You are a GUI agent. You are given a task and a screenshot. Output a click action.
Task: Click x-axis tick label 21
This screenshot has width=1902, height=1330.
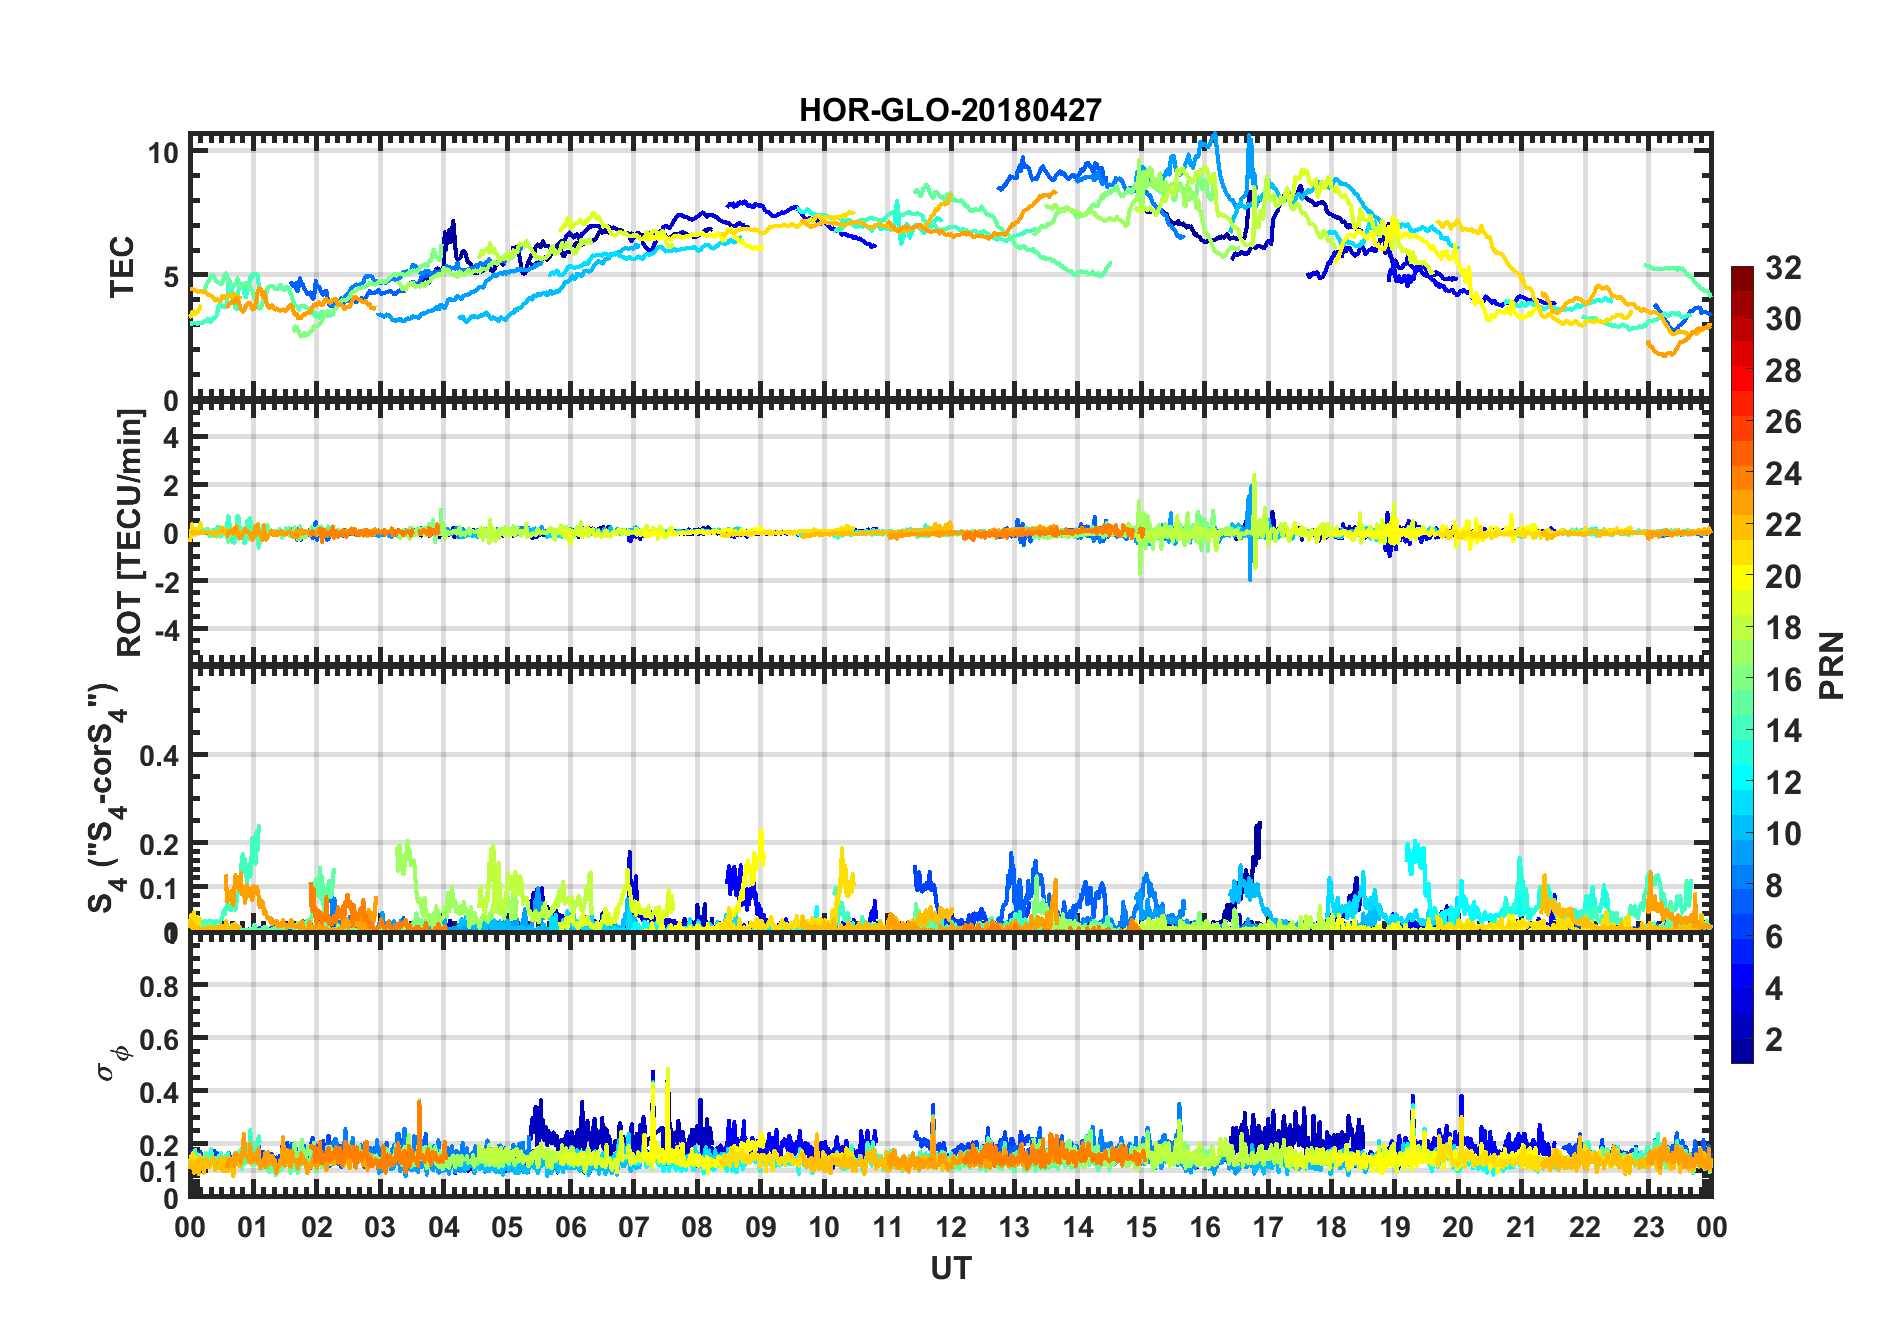(x=1521, y=1227)
